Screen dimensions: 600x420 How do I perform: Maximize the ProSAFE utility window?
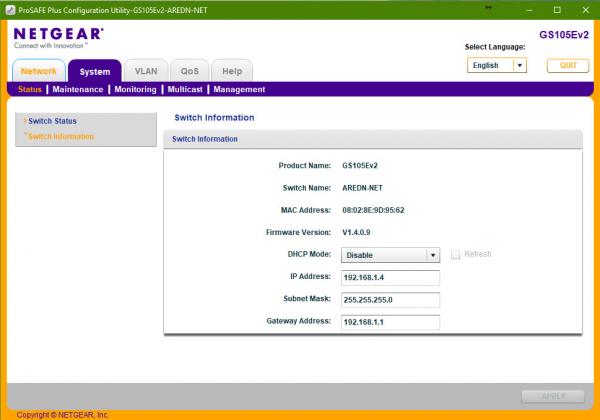tap(557, 10)
